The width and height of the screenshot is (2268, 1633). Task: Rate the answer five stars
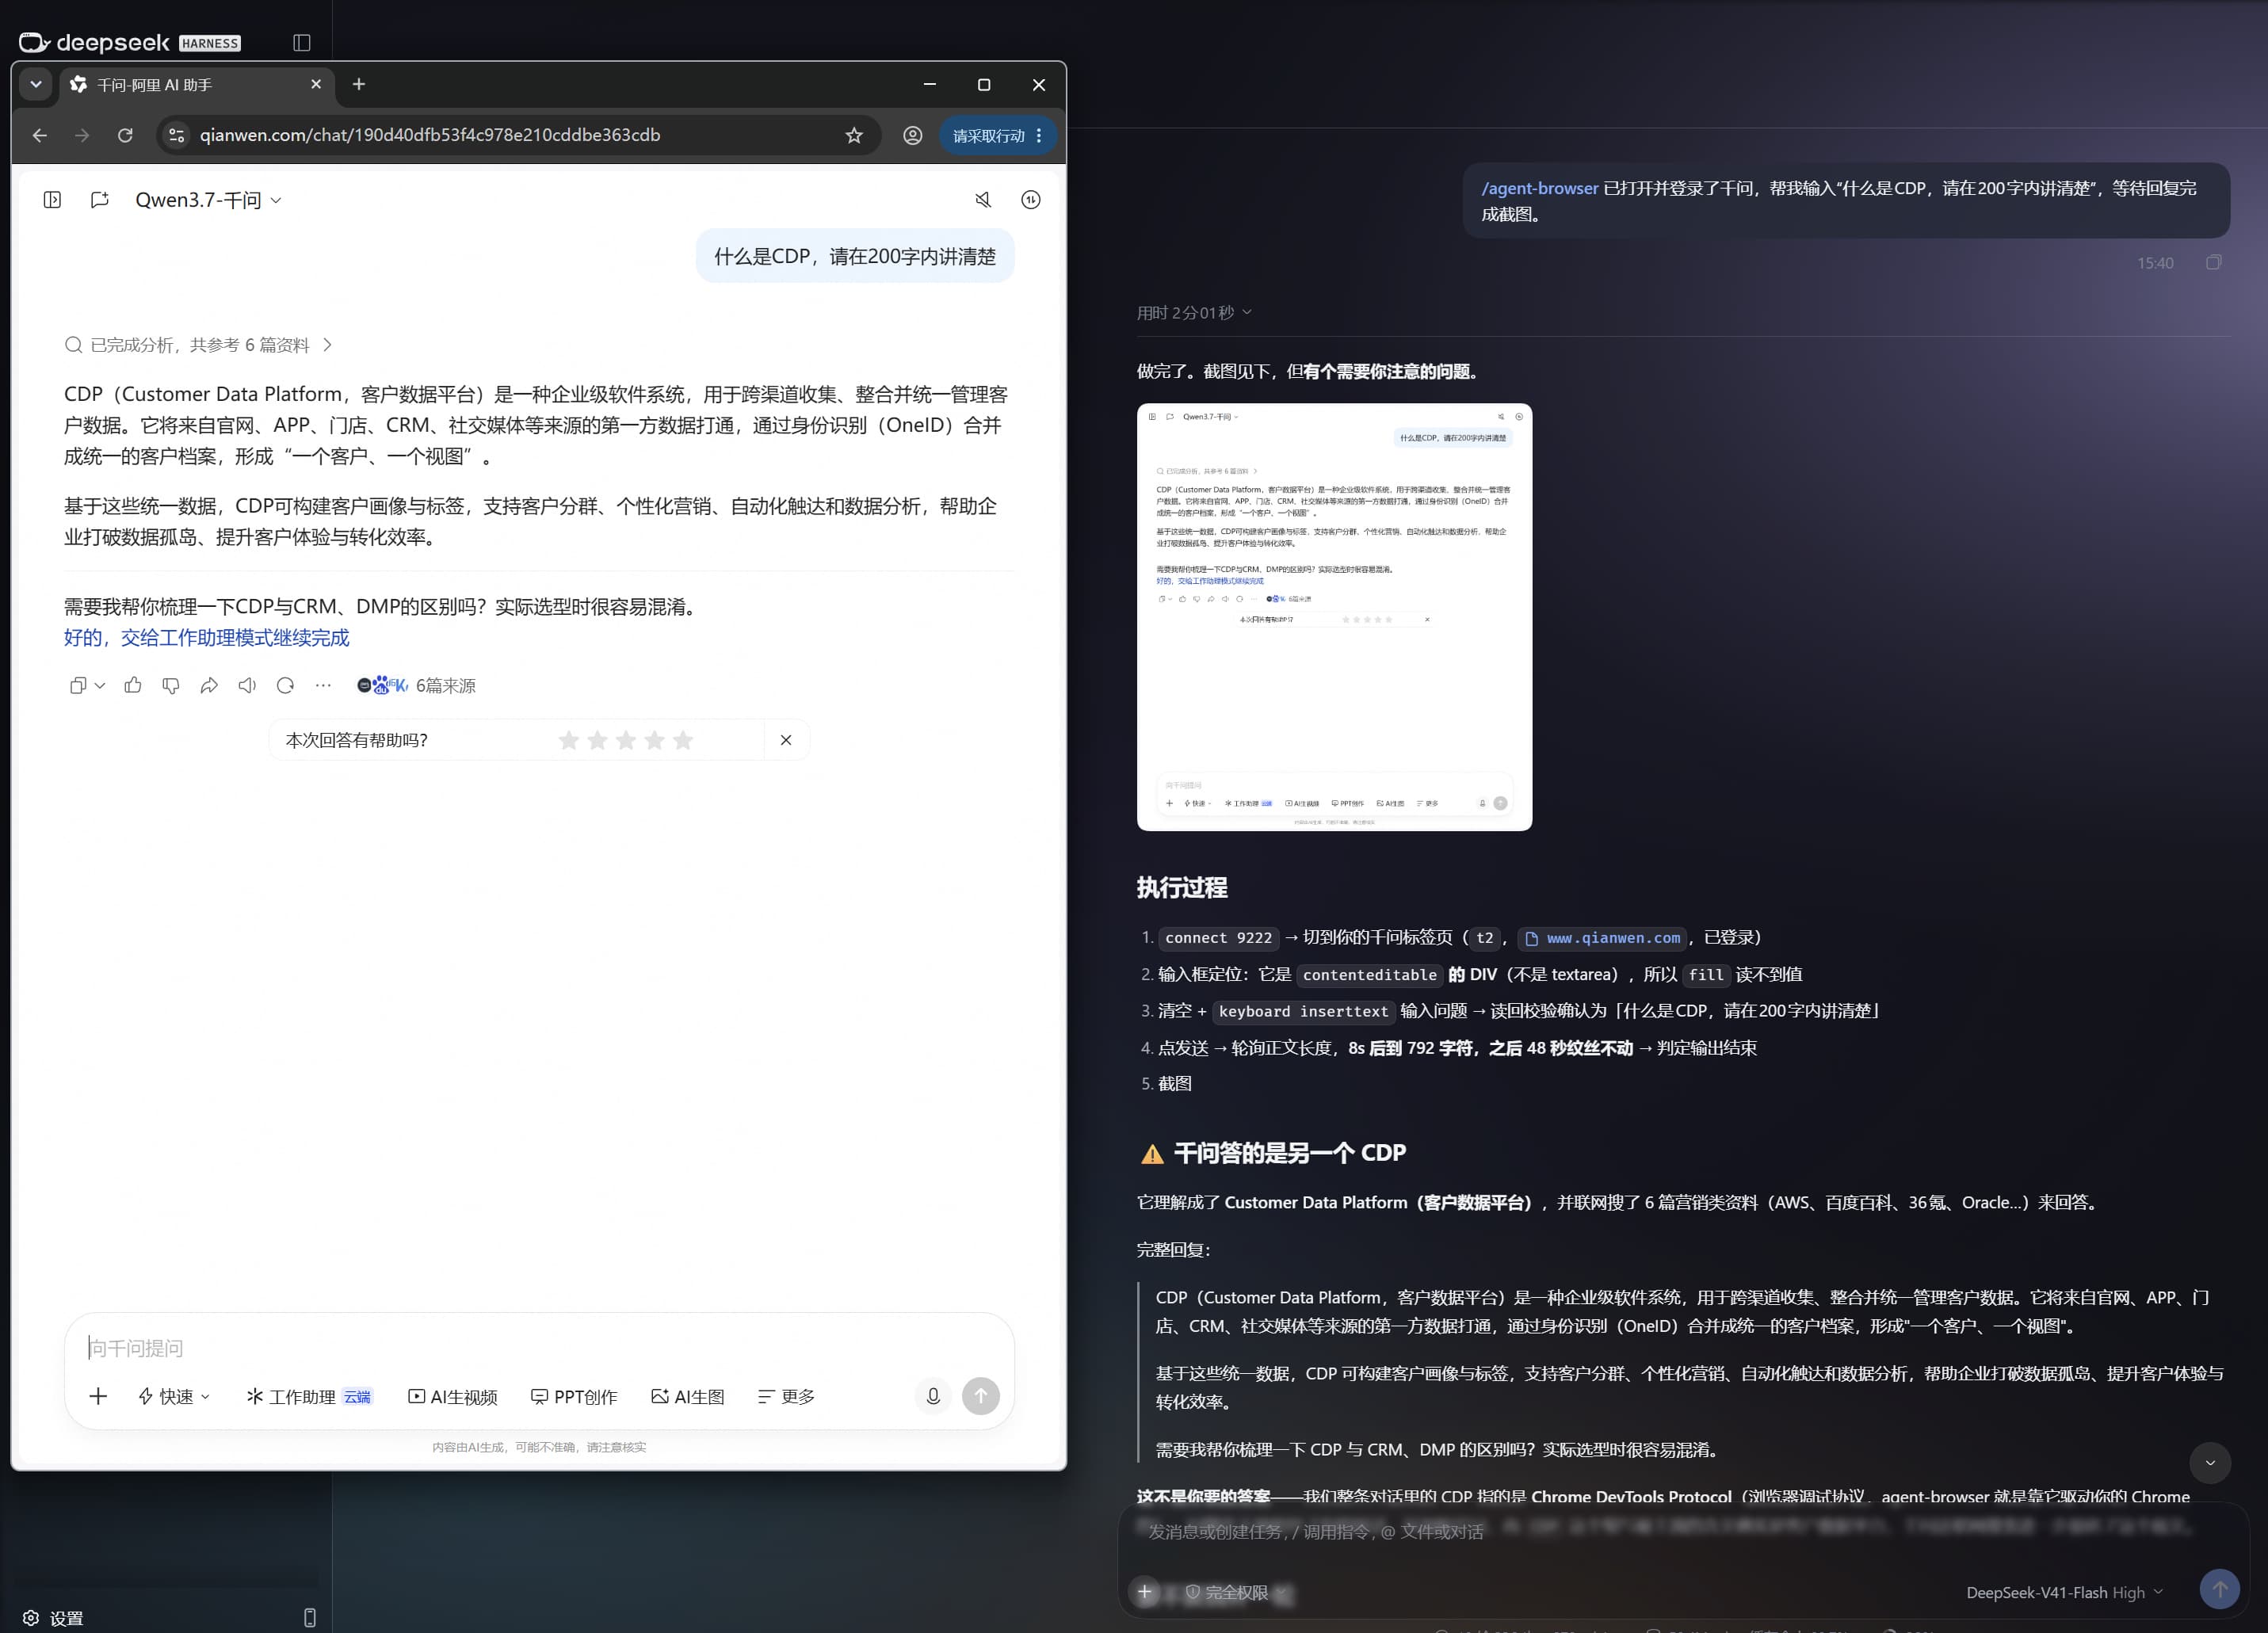coord(683,740)
